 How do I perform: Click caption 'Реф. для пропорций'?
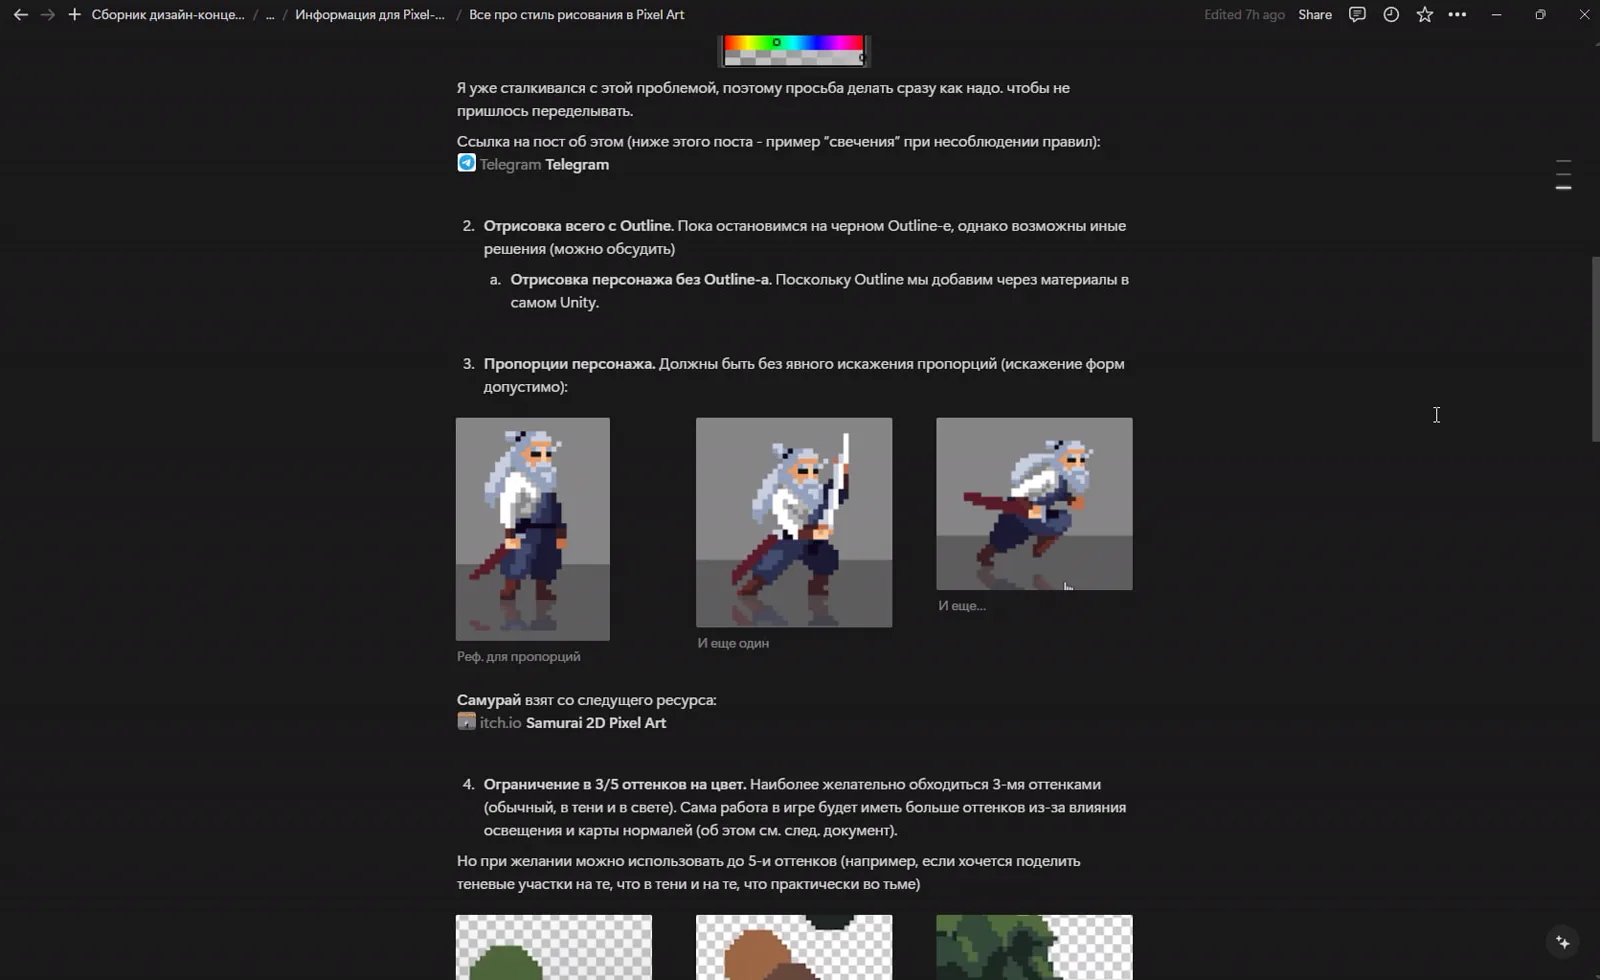click(518, 656)
